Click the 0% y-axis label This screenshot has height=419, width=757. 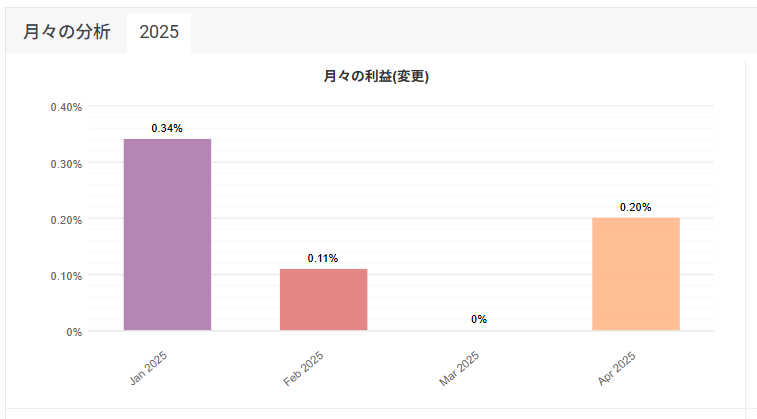(74, 332)
